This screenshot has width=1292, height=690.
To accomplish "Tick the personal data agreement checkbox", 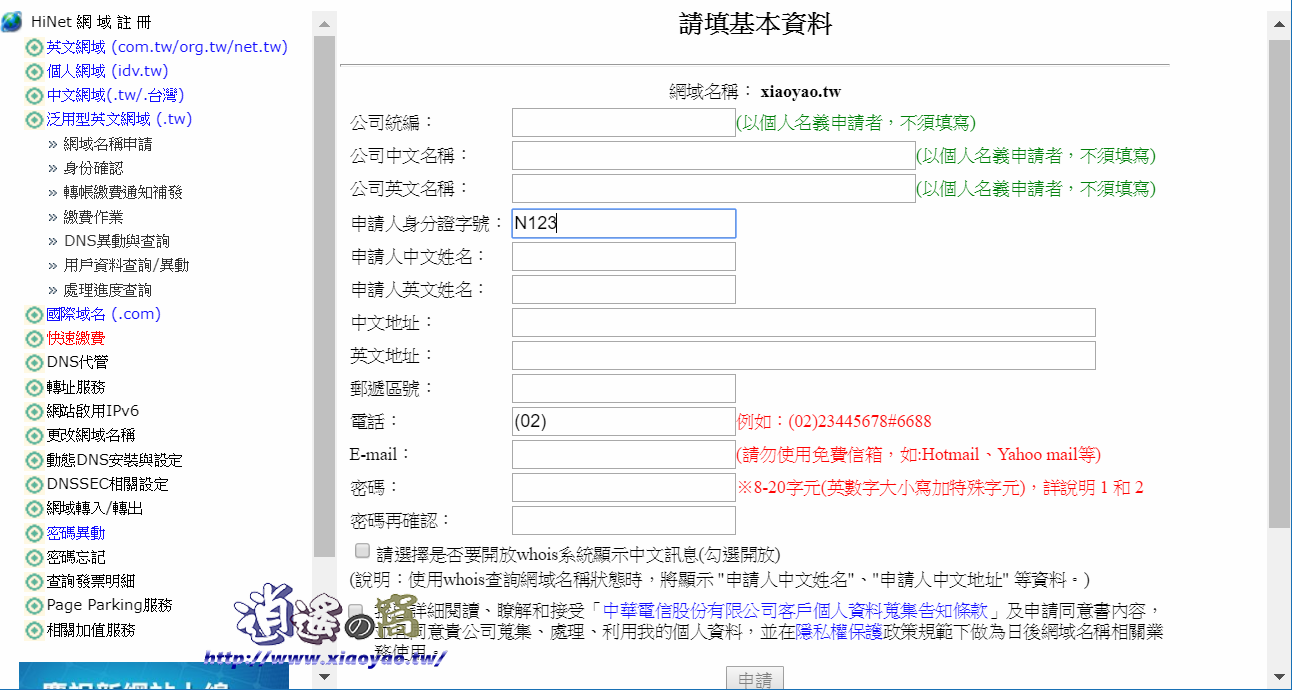I will coord(356,610).
